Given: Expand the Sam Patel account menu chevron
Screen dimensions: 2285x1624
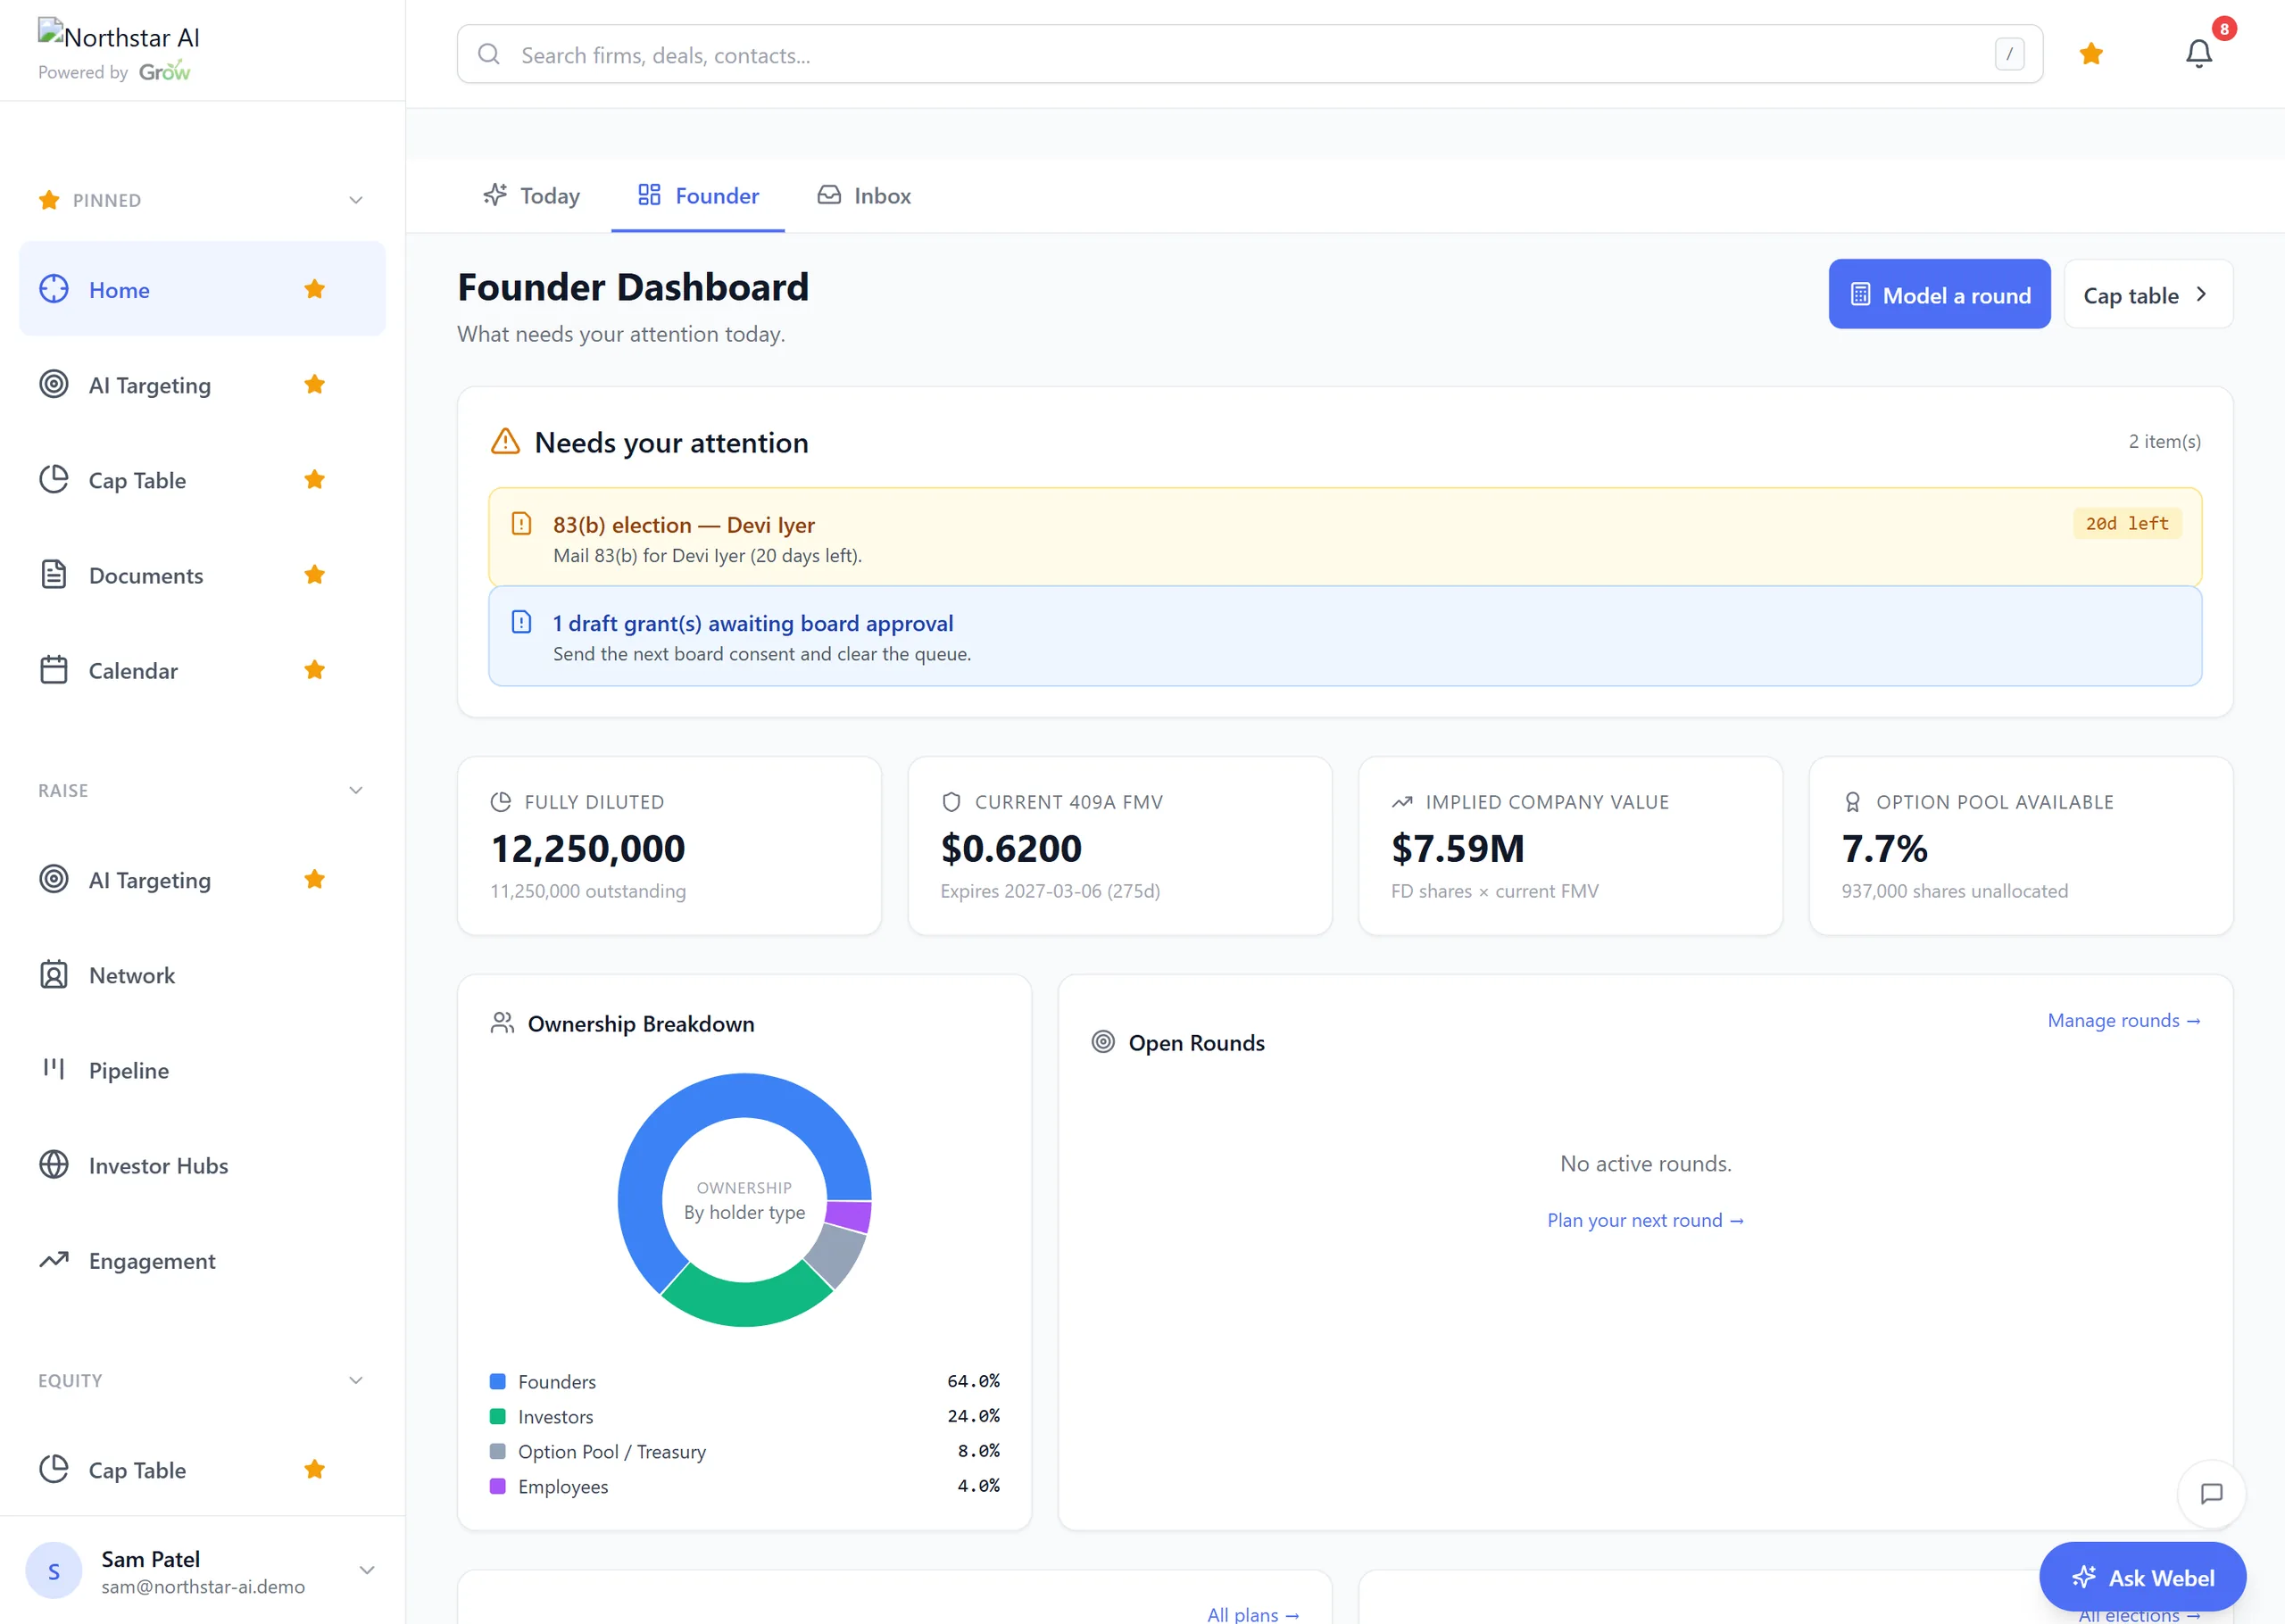Looking at the screenshot, I should tap(367, 1571).
